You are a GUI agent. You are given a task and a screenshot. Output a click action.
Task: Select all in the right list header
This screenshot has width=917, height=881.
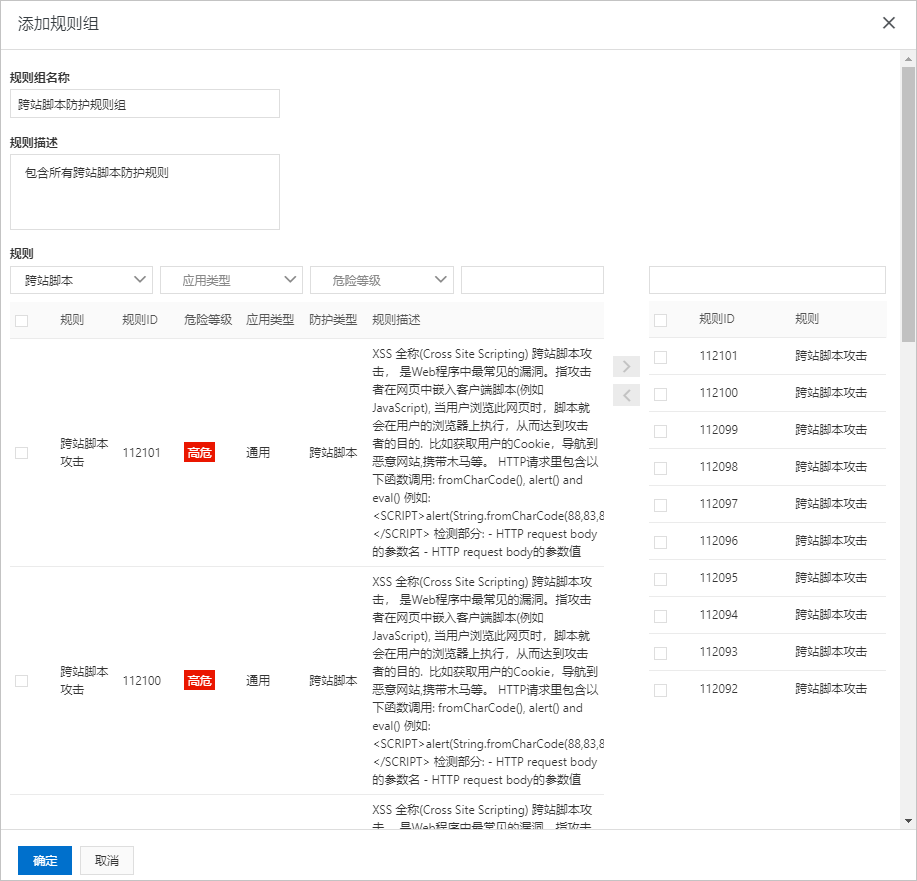(x=660, y=320)
